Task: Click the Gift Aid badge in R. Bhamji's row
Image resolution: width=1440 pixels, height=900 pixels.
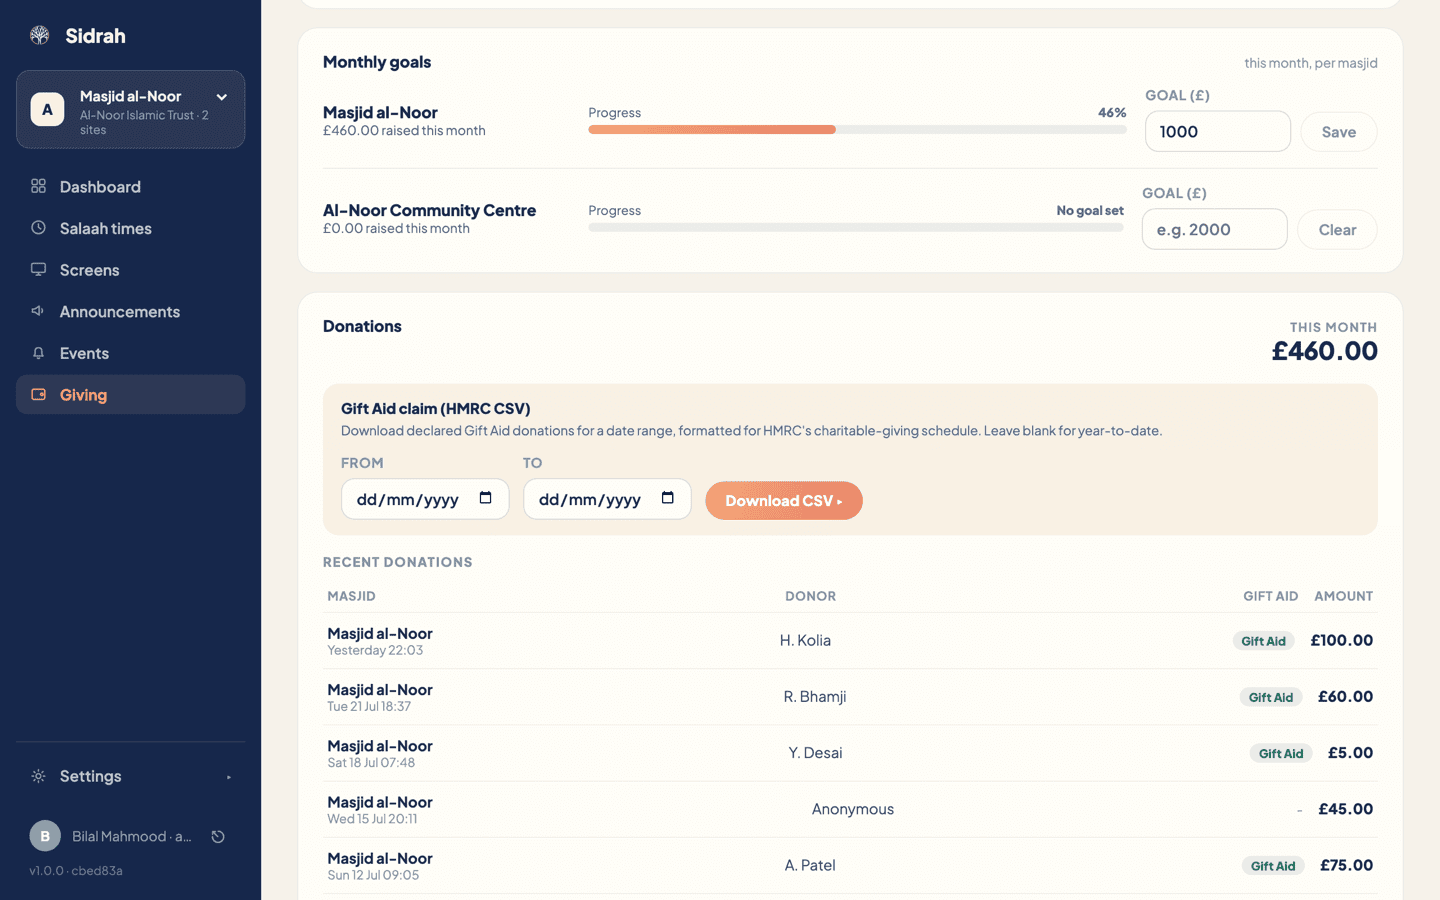Action: point(1271,697)
